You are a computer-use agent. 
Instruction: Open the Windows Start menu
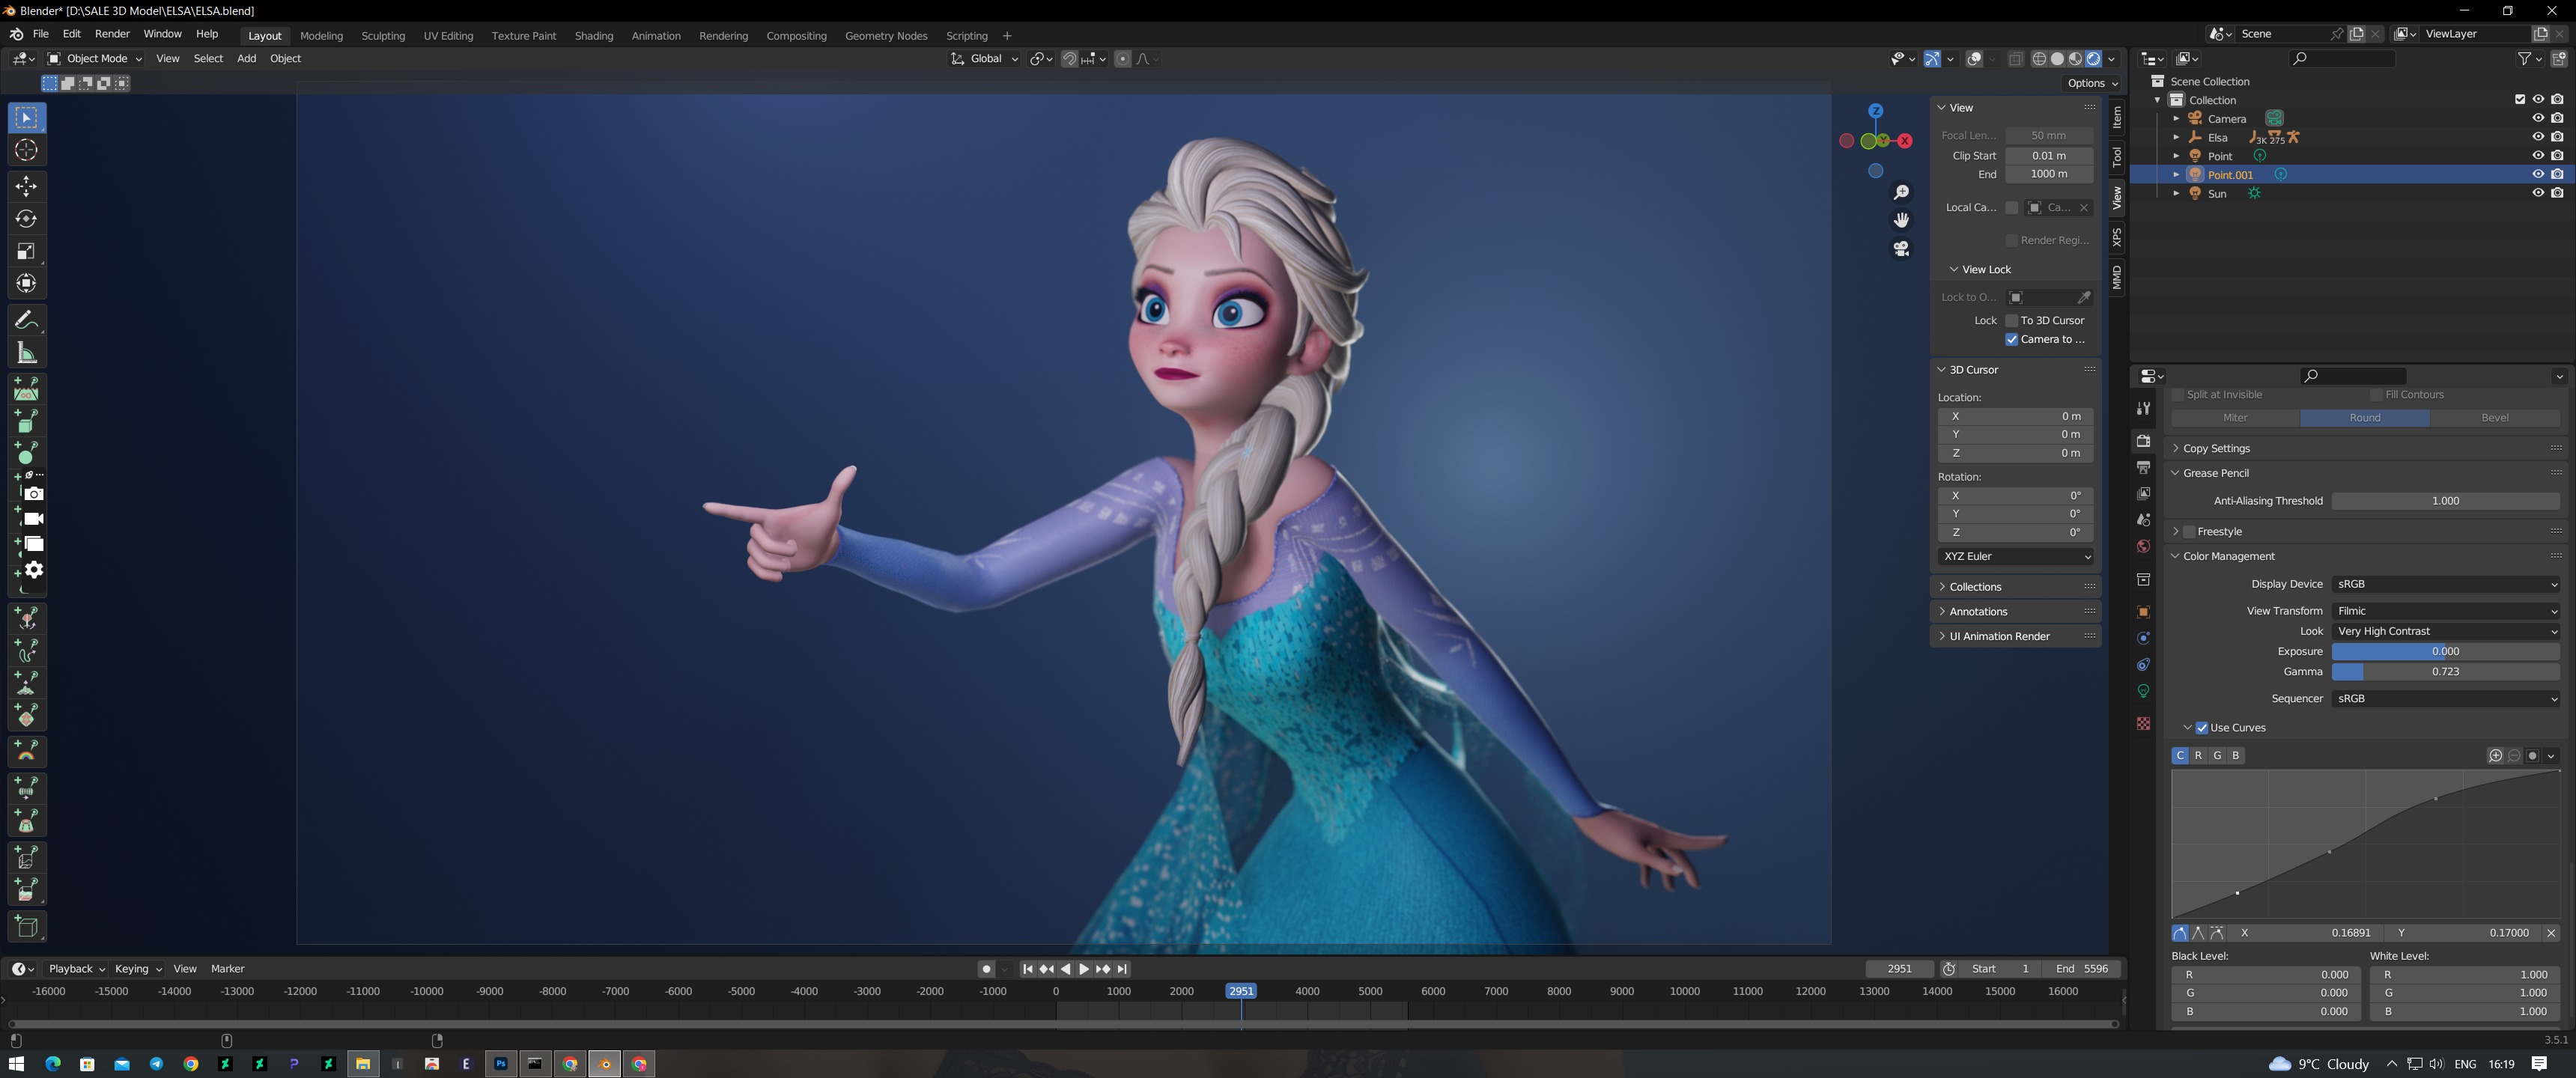tap(16, 1064)
